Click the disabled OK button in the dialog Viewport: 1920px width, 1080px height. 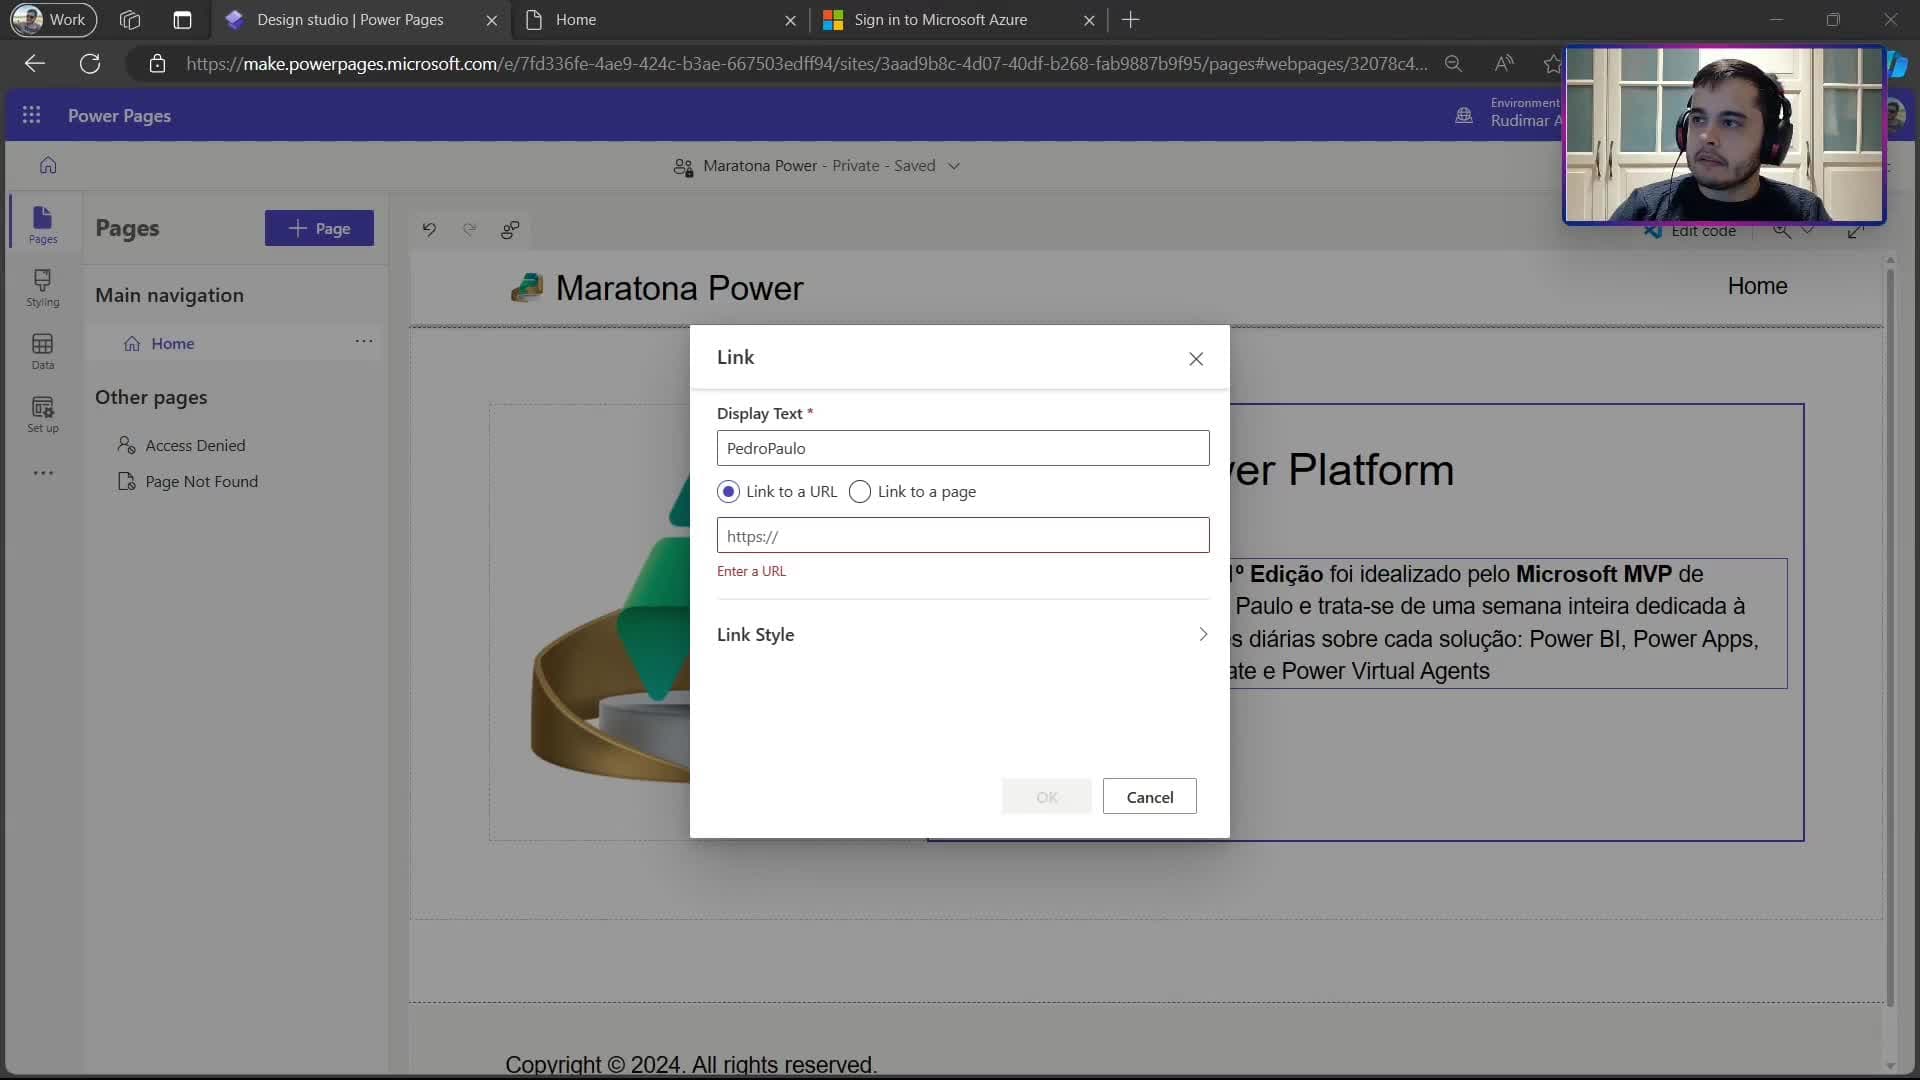coord(1047,797)
